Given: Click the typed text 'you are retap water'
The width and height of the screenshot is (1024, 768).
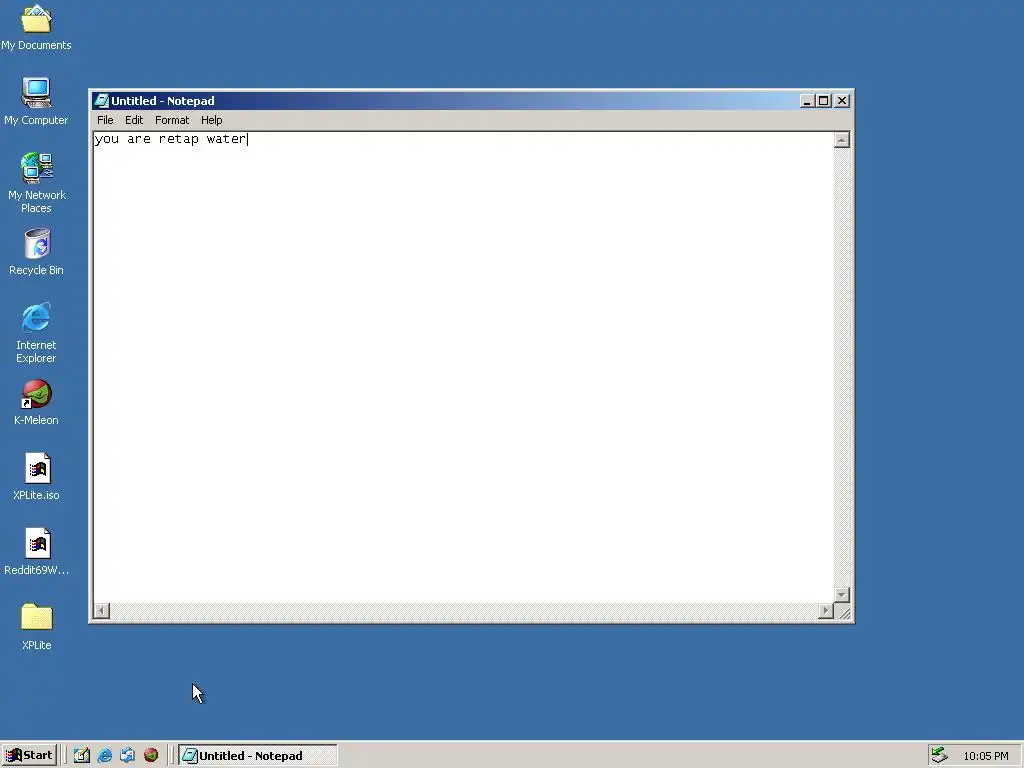Looking at the screenshot, I should [x=170, y=139].
